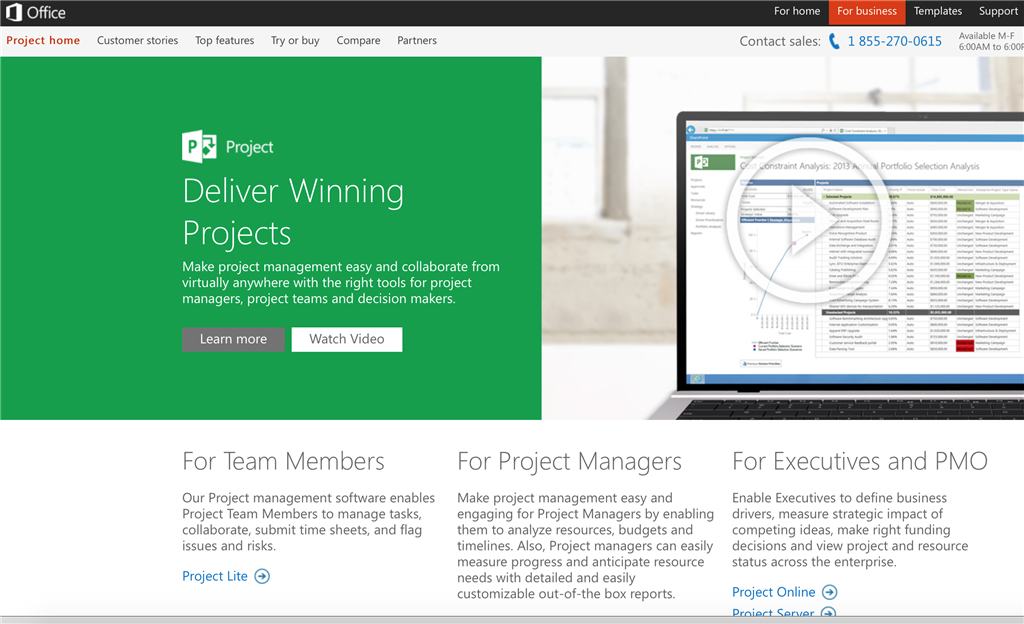Click the Office logo icon
The height and width of the screenshot is (624, 1024).
pos(14,12)
